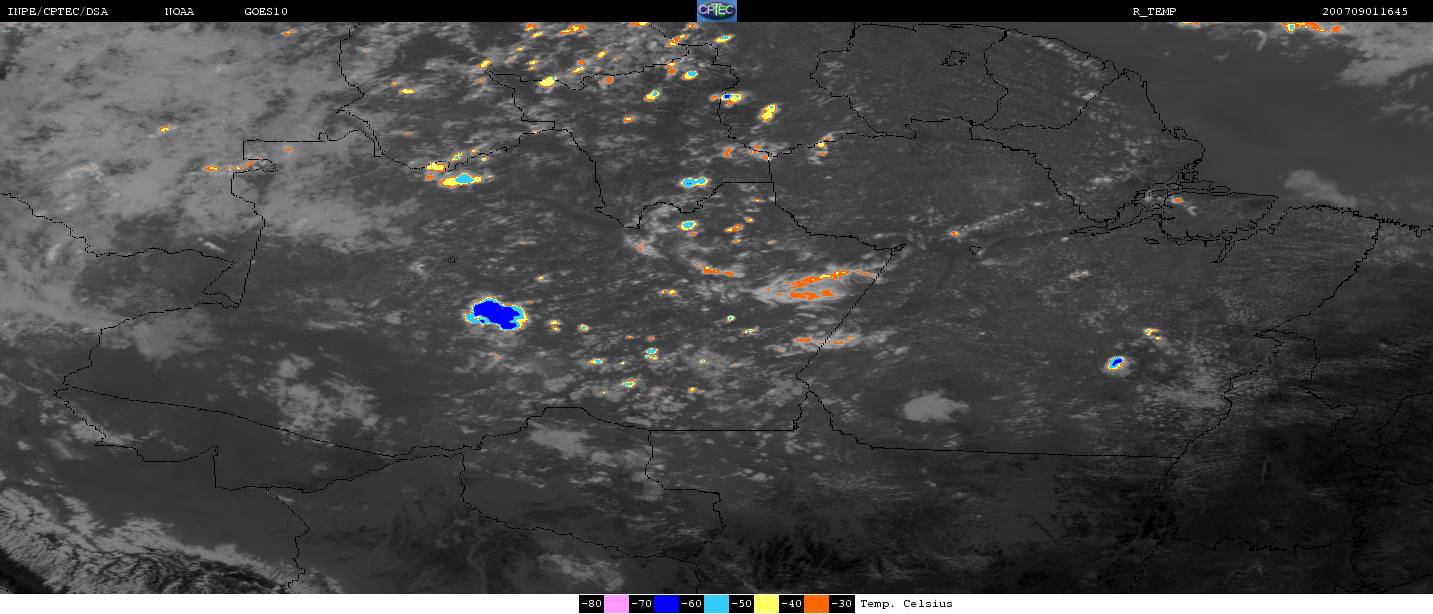
Task: Click the largest dark blue storm cell
Action: (497, 314)
